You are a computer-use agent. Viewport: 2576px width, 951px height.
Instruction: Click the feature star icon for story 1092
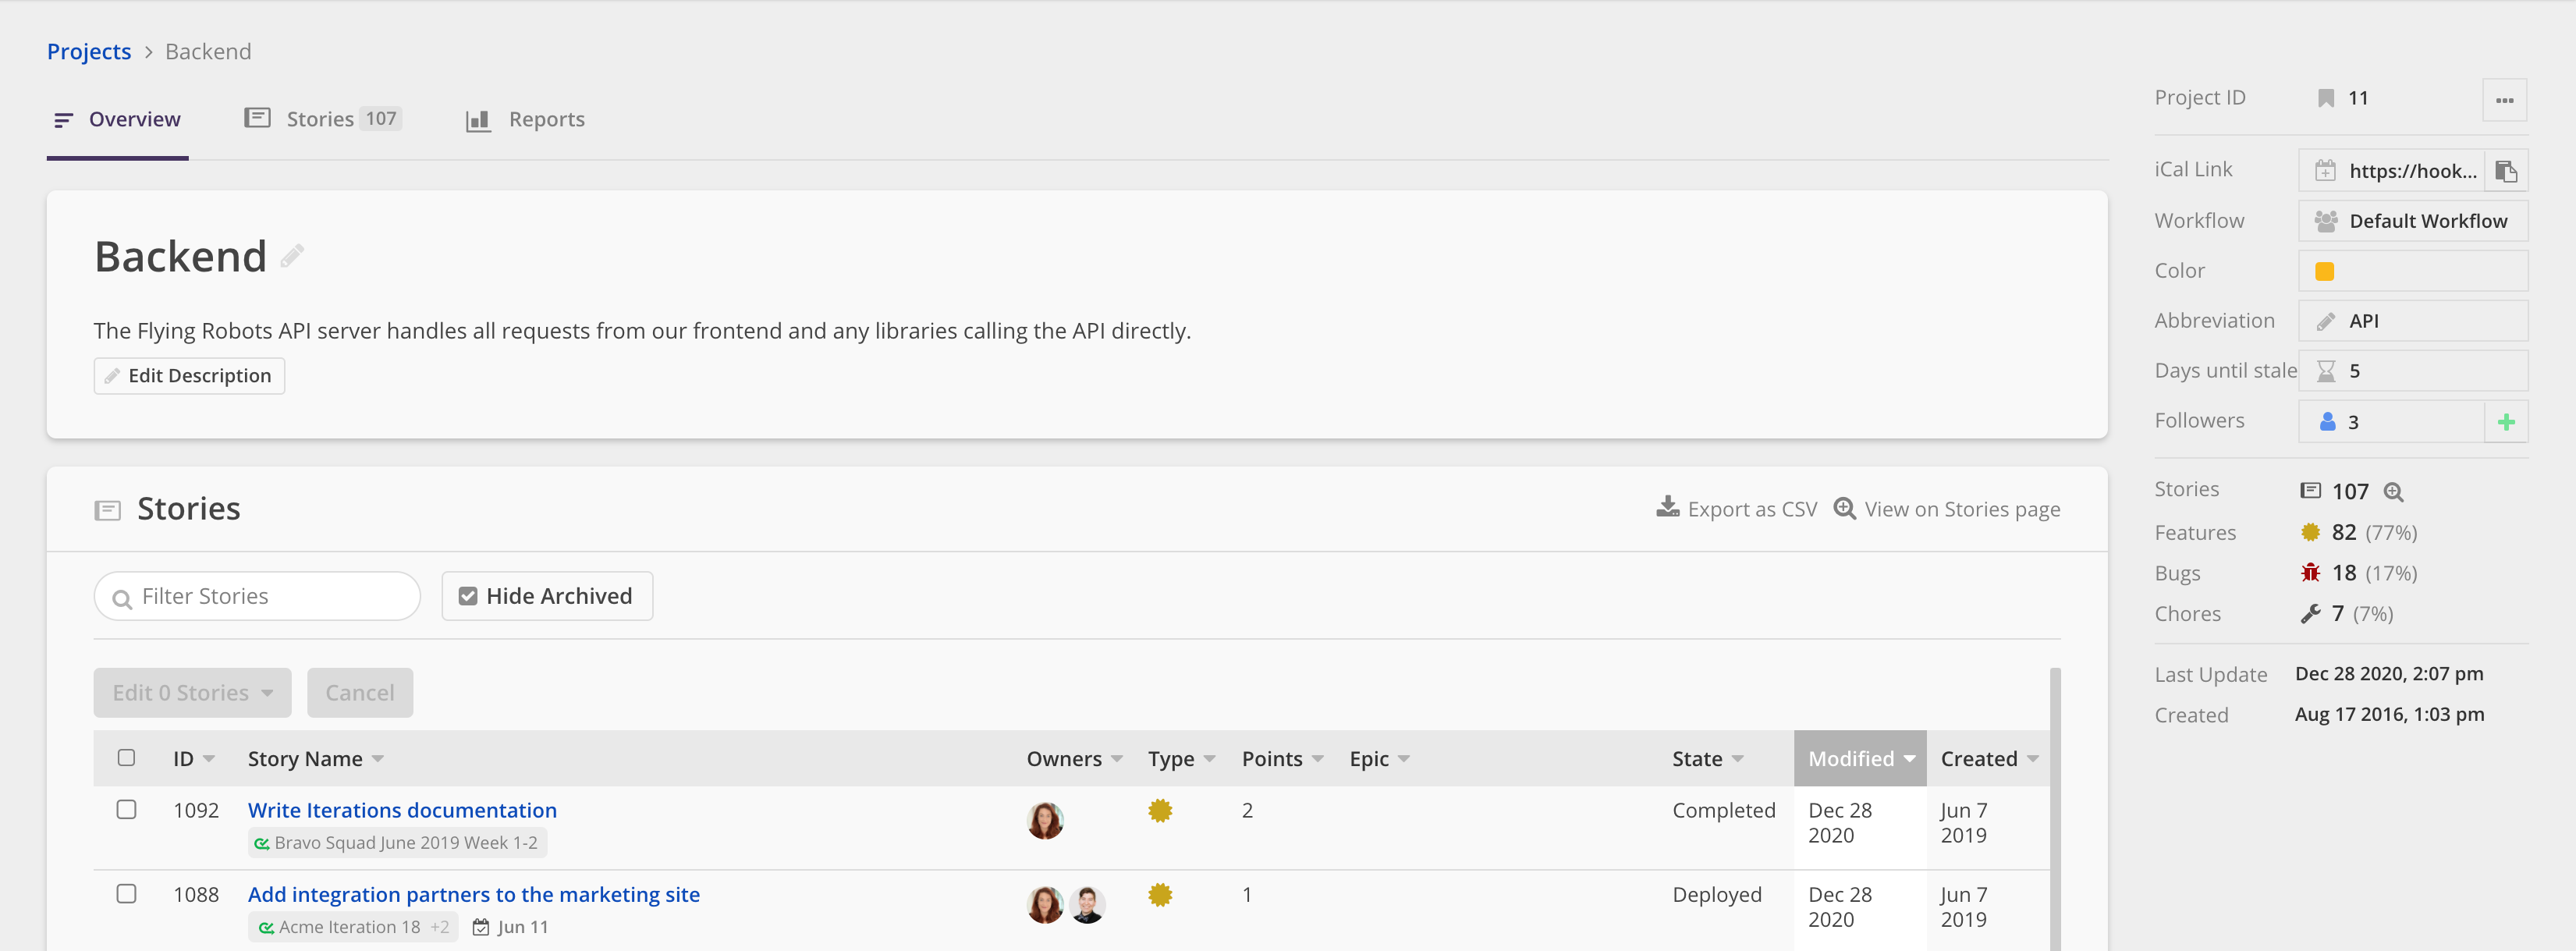point(1160,811)
